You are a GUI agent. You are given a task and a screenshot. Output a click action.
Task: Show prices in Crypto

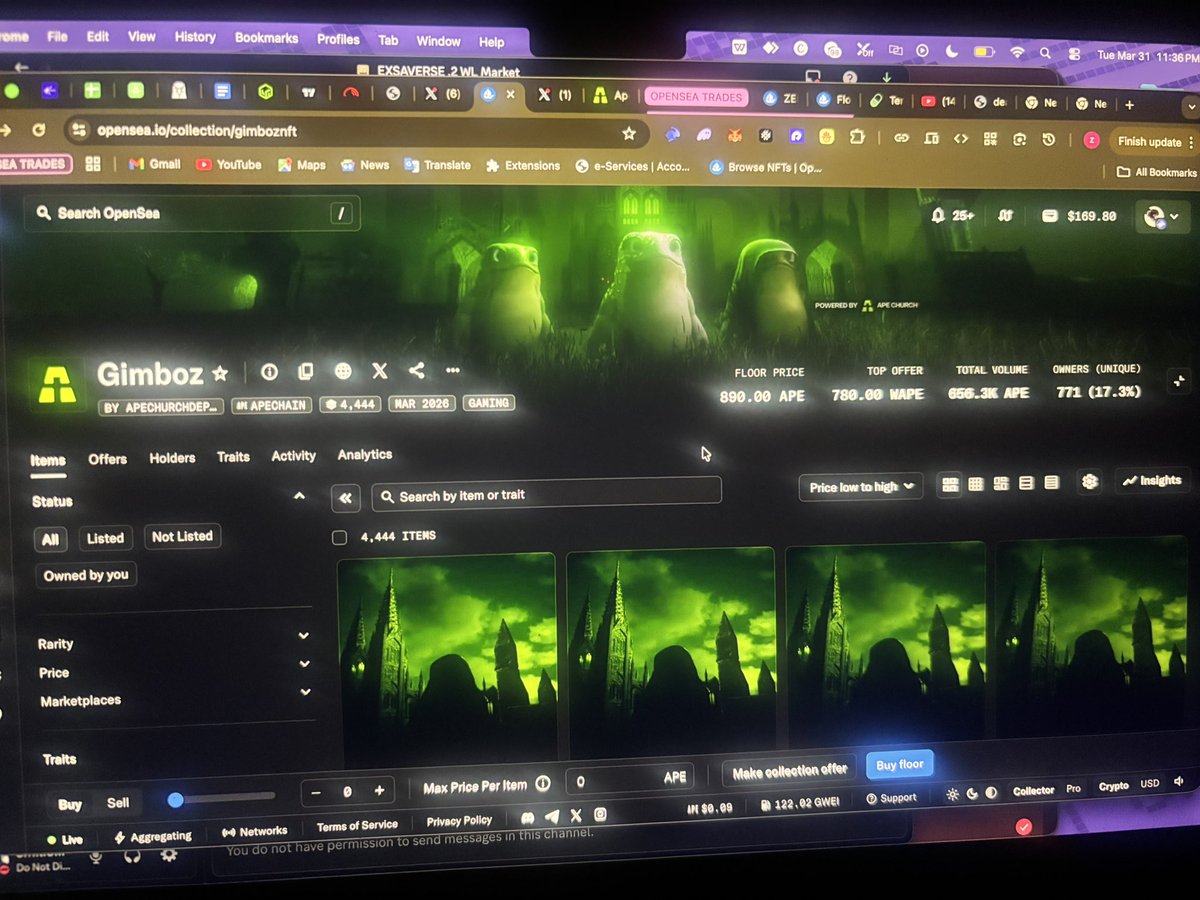click(x=1114, y=786)
